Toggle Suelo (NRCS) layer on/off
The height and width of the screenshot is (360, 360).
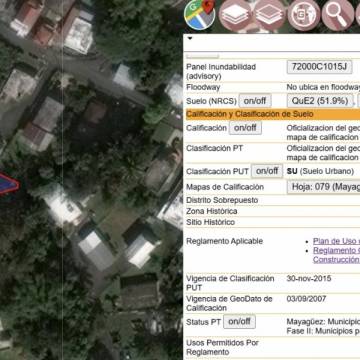click(255, 101)
